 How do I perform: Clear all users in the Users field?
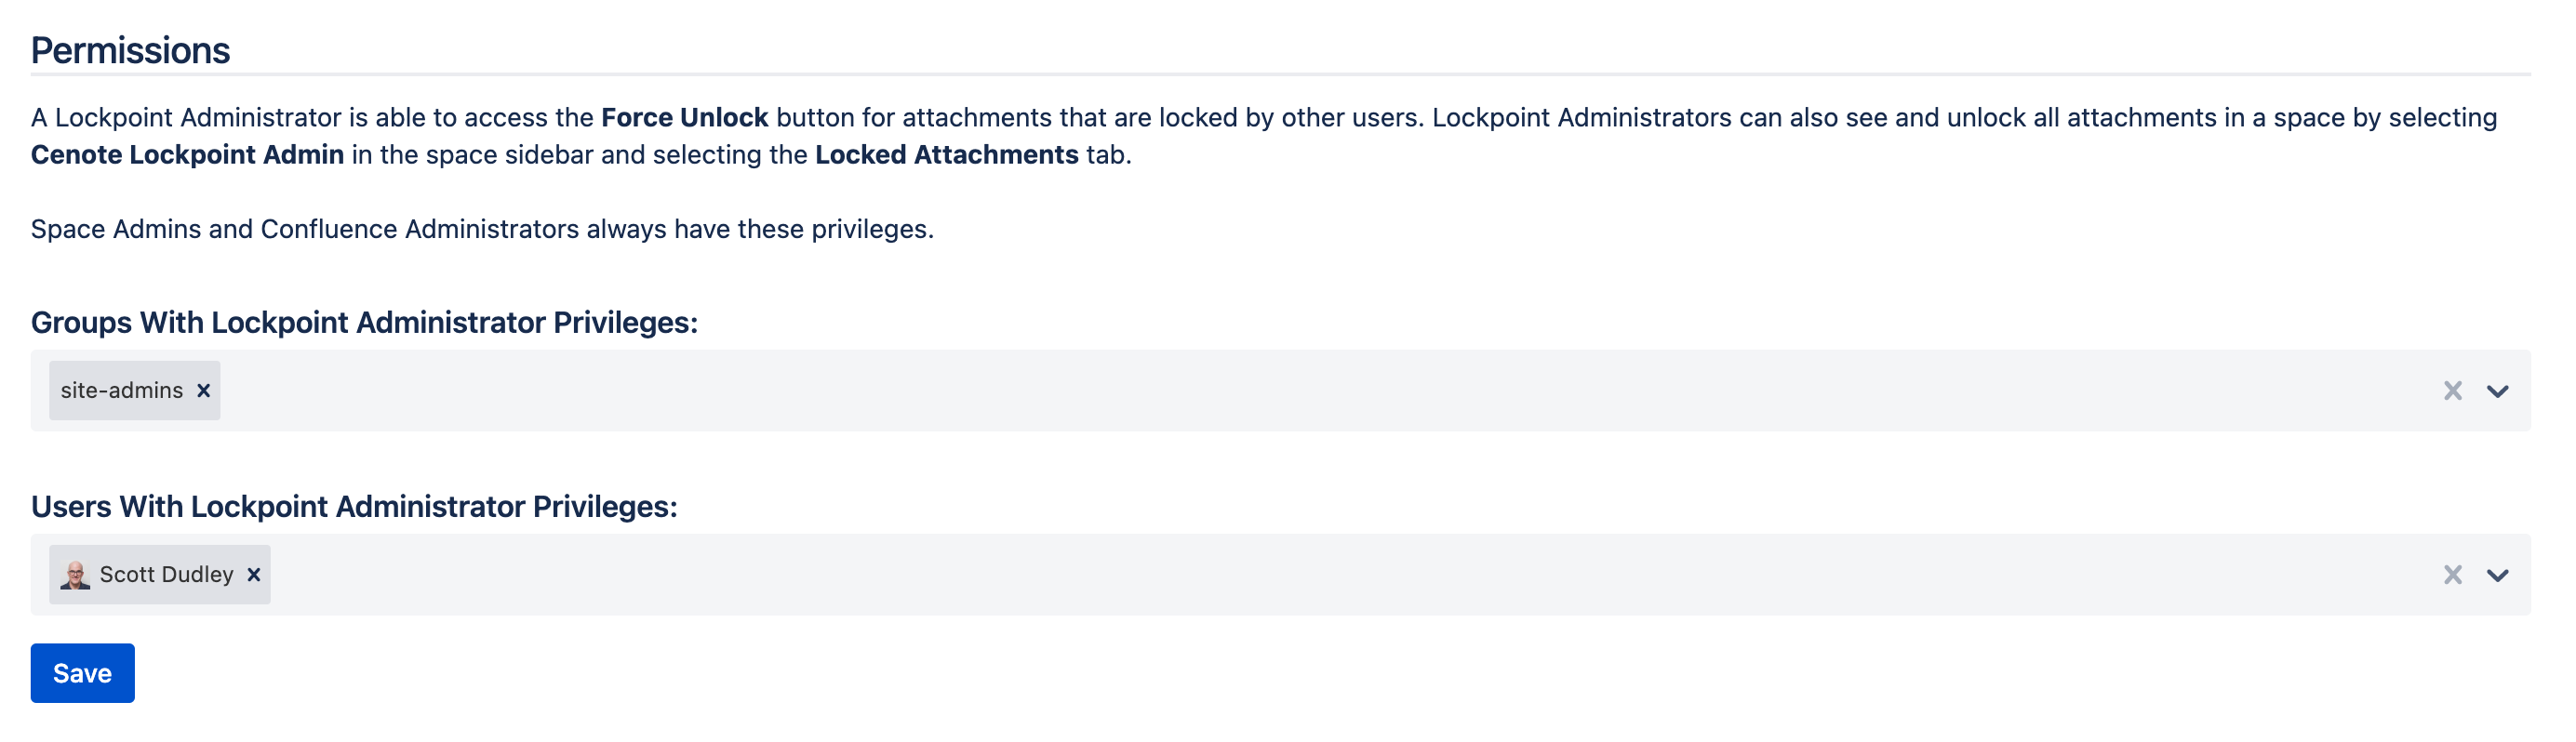[x=2452, y=574]
